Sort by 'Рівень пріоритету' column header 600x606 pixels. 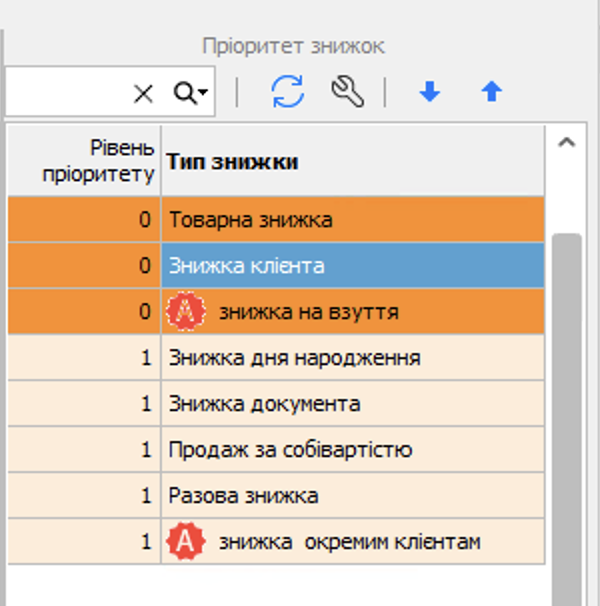pyautogui.click(x=84, y=161)
